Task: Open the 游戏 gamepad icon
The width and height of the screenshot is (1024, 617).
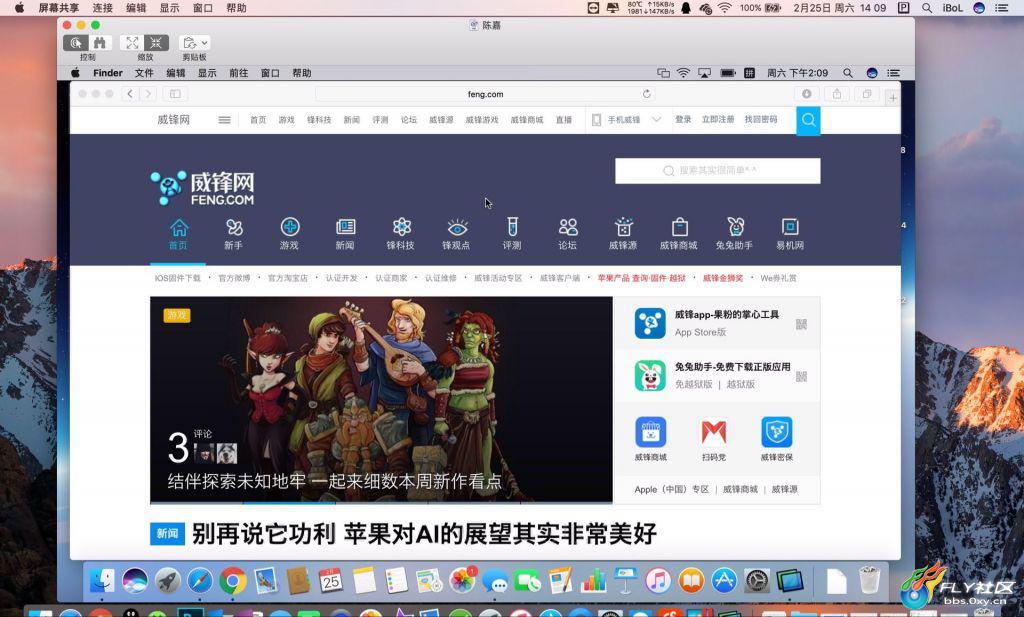Action: tap(289, 234)
